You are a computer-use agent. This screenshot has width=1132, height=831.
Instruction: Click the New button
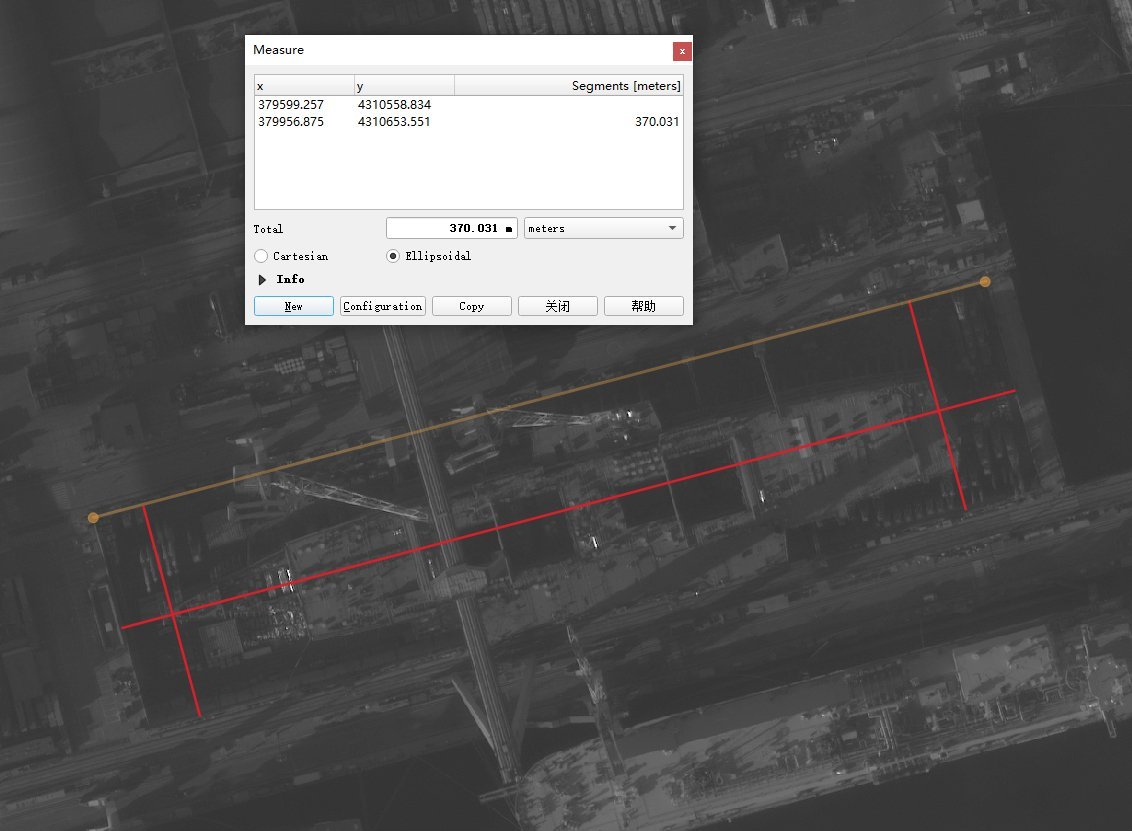coord(294,306)
